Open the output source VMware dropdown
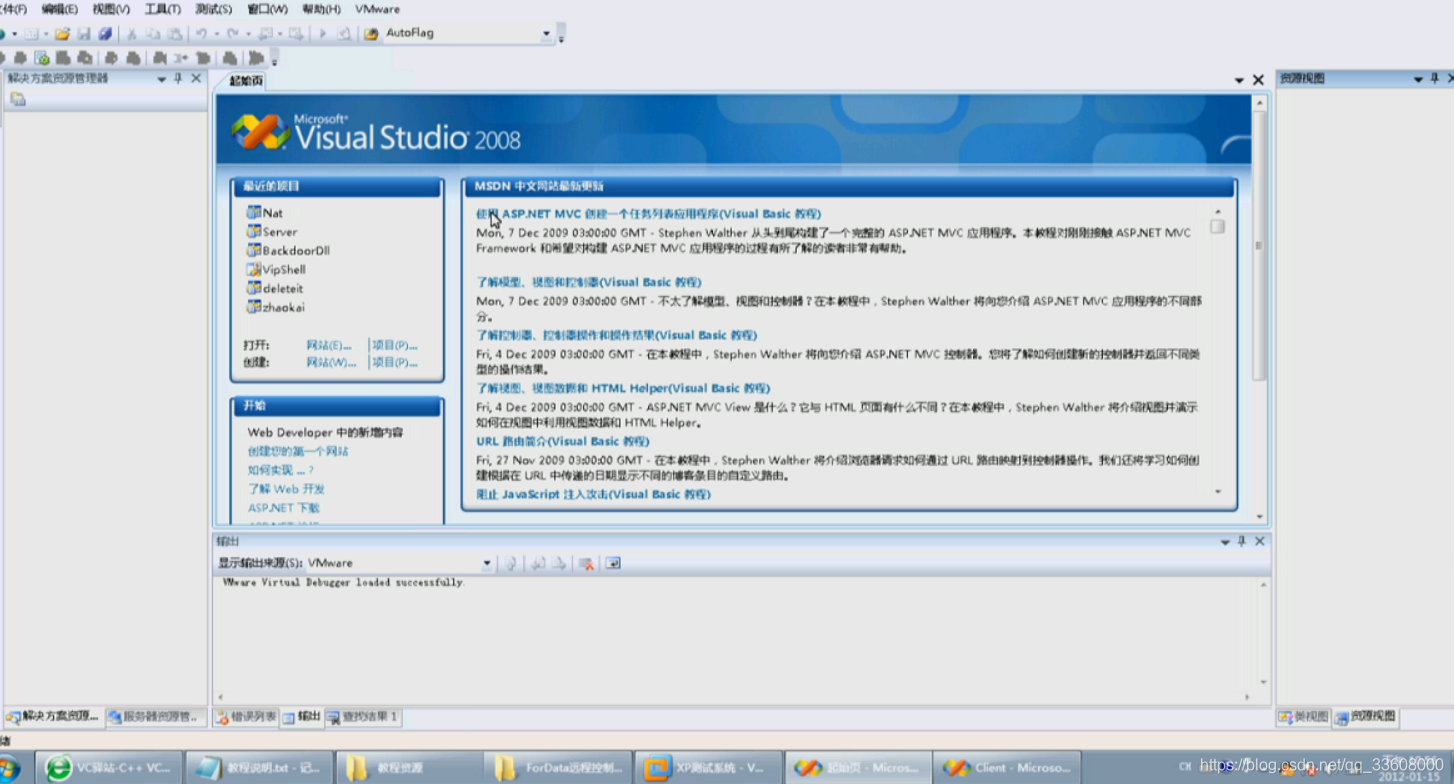This screenshot has height=784, width=1454. (487, 563)
